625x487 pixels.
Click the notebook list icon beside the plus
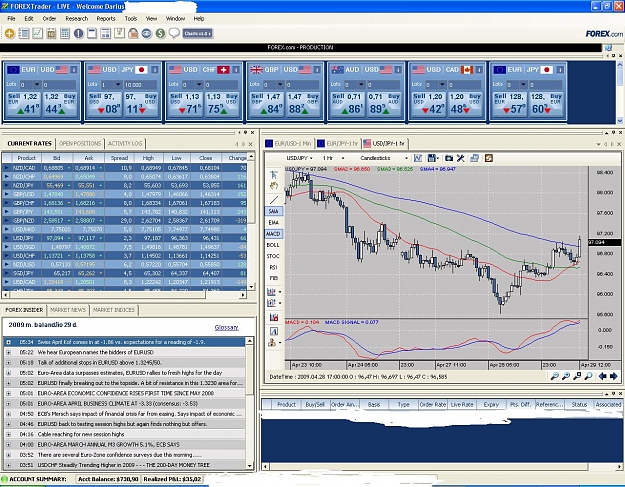click(x=24, y=33)
